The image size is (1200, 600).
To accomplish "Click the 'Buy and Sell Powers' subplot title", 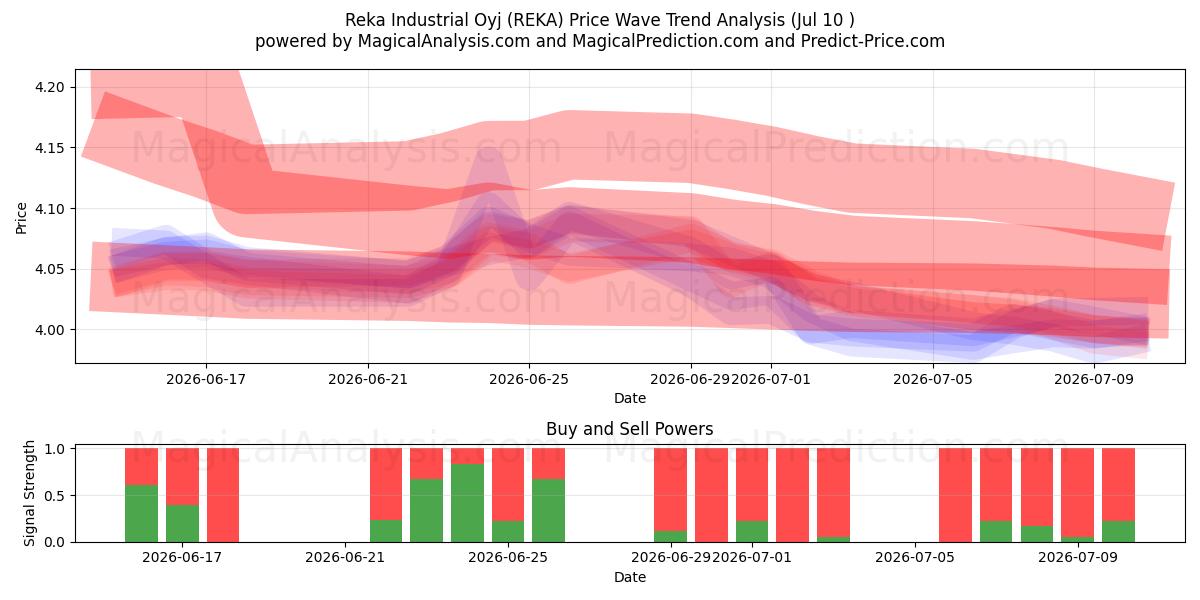I will click(x=630, y=429).
